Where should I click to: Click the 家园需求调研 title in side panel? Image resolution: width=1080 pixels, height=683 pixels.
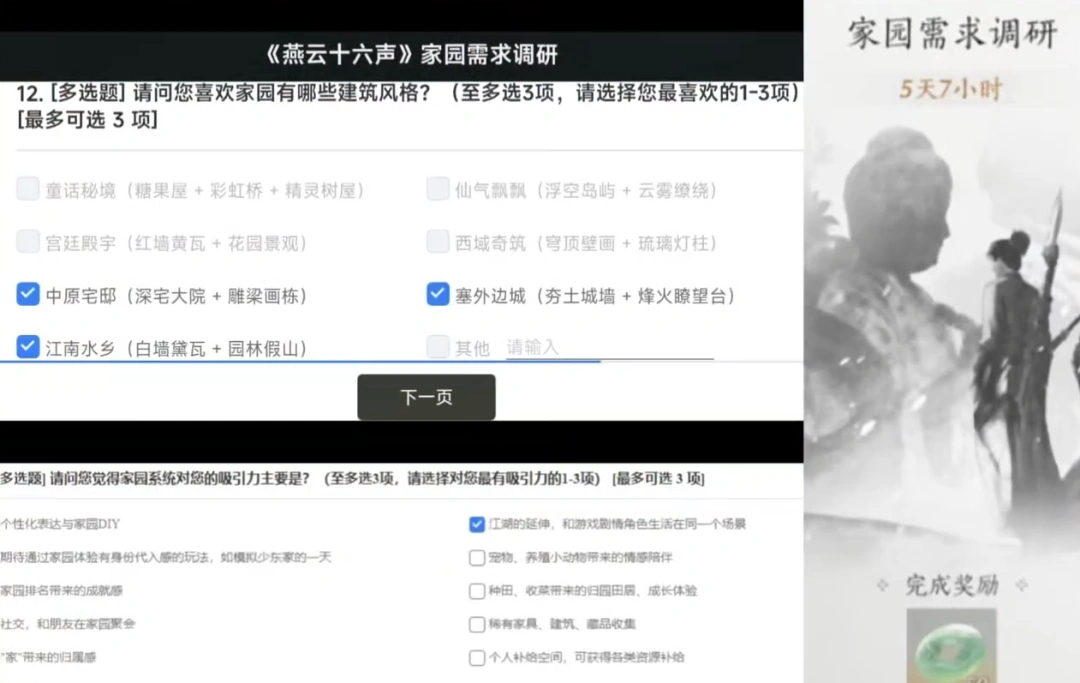coord(953,34)
